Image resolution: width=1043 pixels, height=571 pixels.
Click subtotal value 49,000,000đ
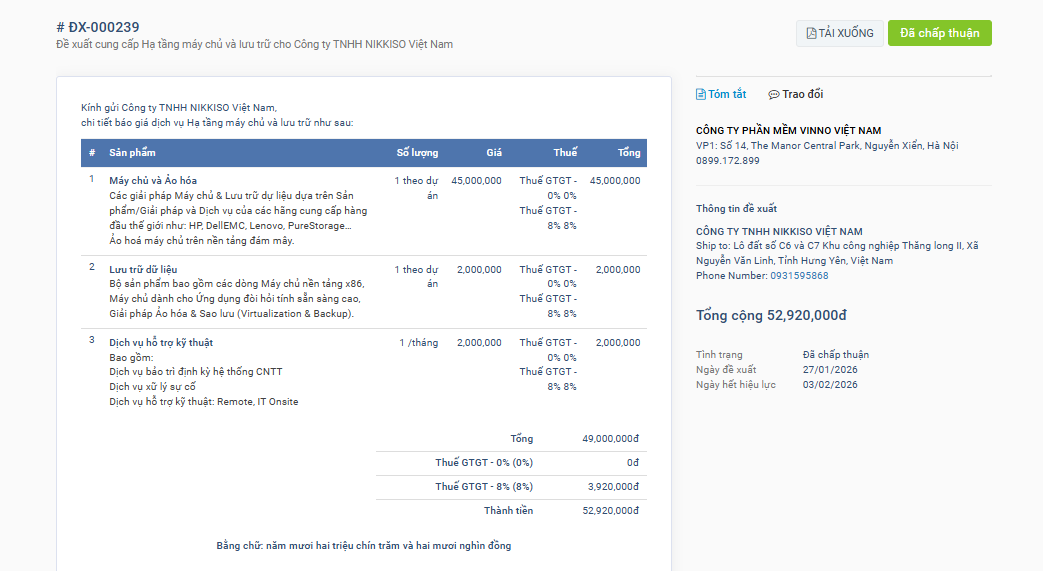610,439
